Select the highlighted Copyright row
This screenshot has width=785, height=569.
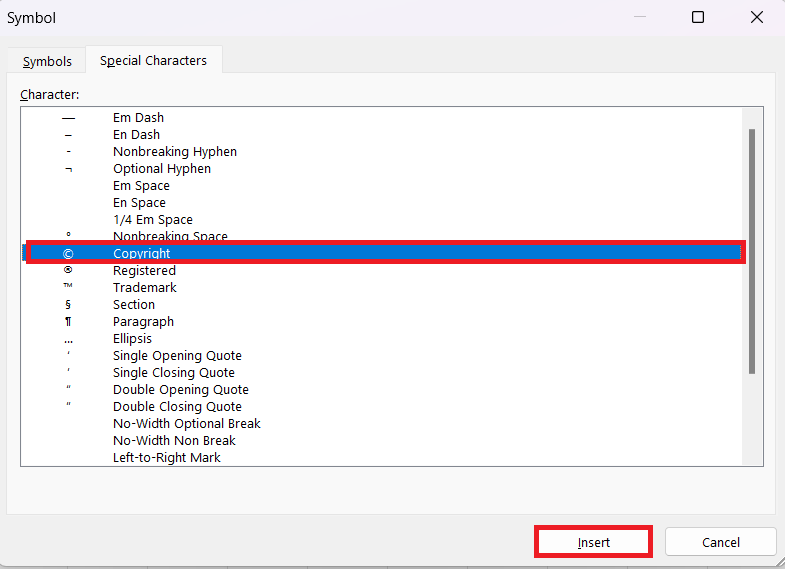tap(382, 253)
